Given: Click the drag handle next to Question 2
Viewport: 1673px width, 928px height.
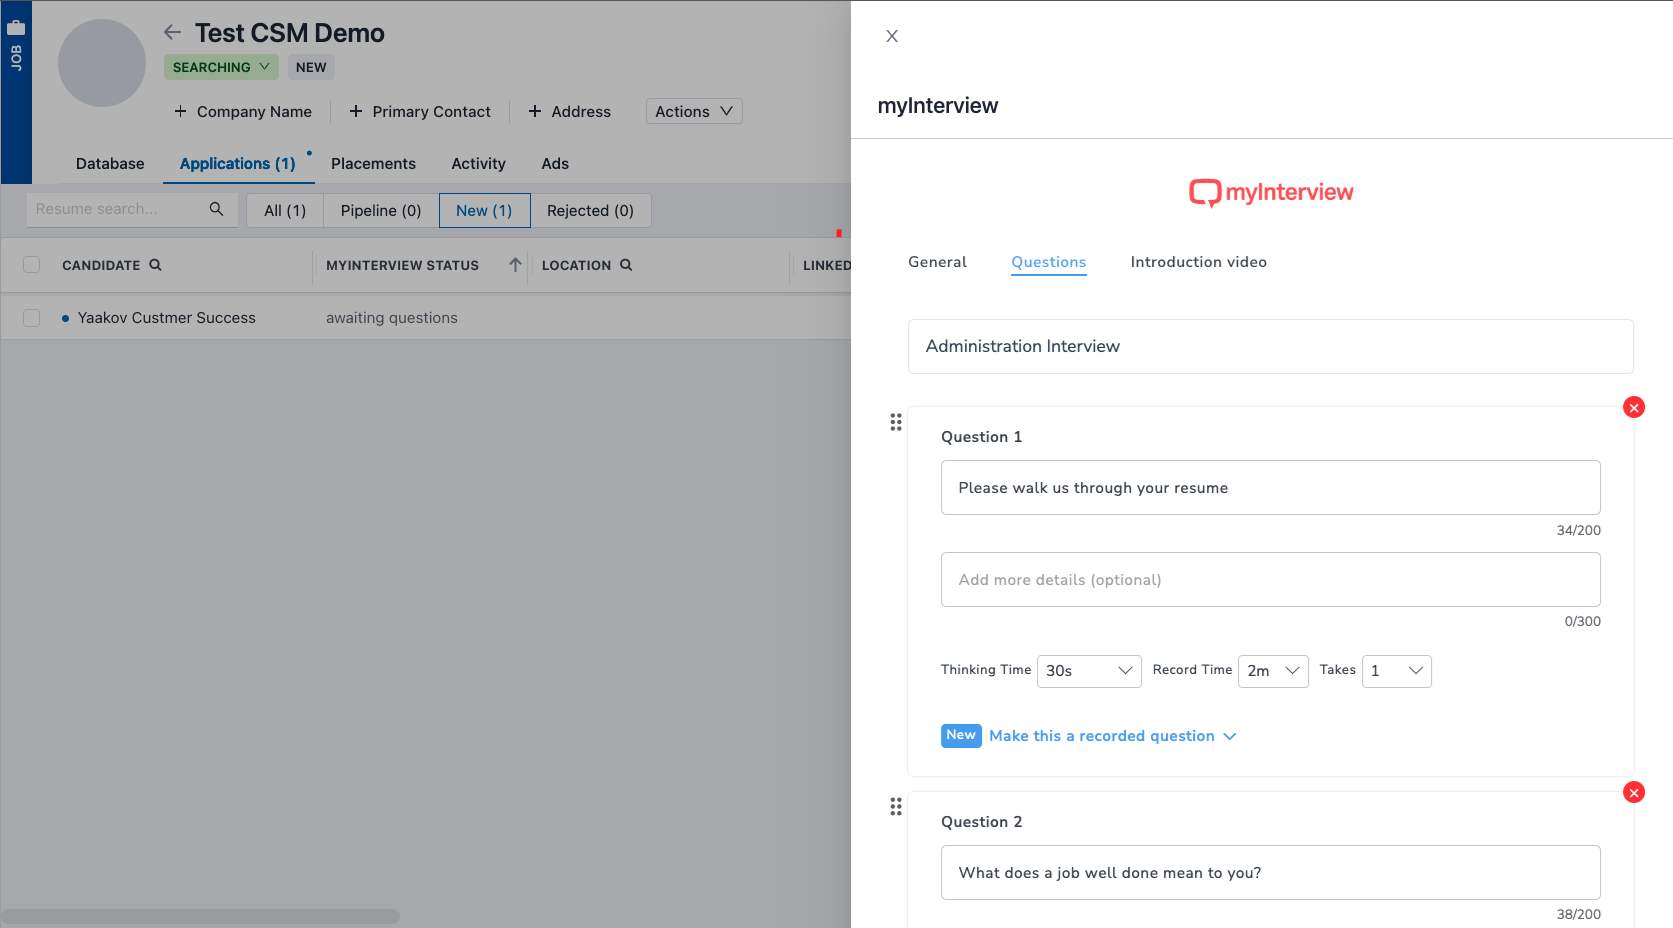Looking at the screenshot, I should [x=895, y=806].
